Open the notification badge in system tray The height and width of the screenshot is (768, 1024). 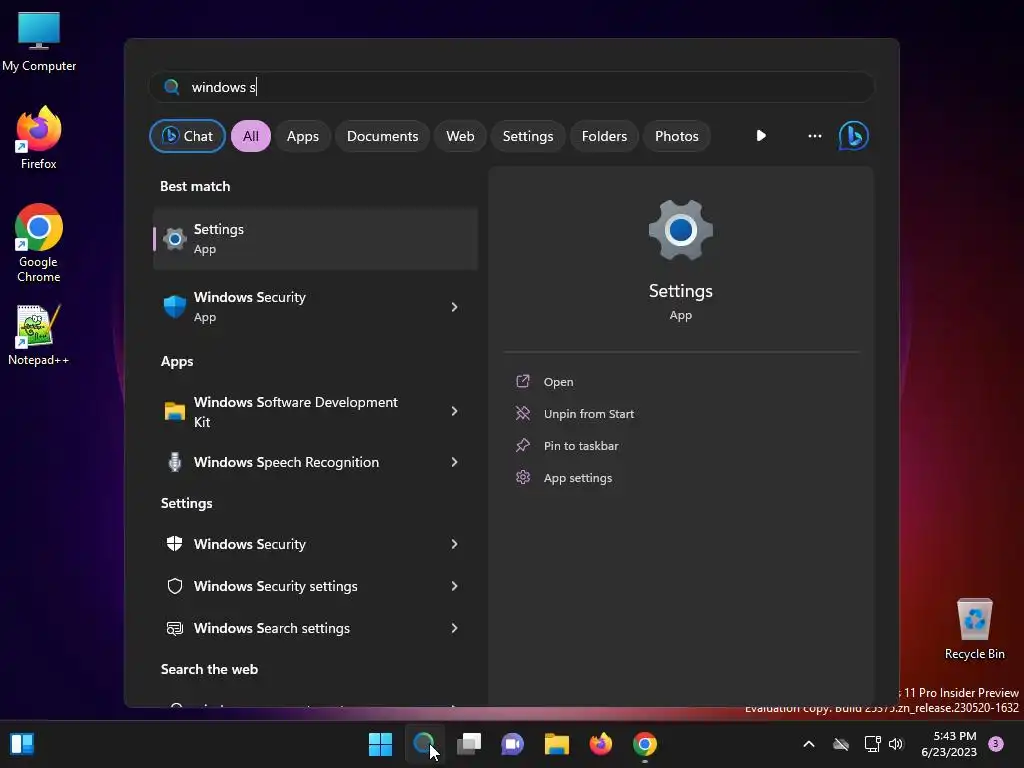point(996,744)
